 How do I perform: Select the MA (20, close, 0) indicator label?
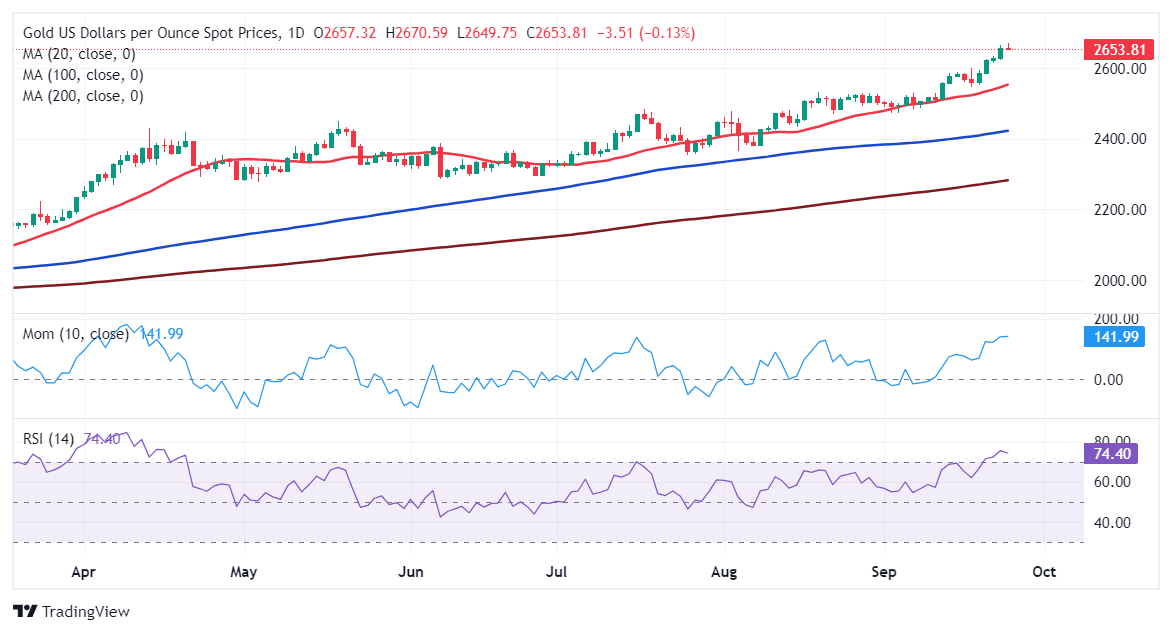point(78,54)
